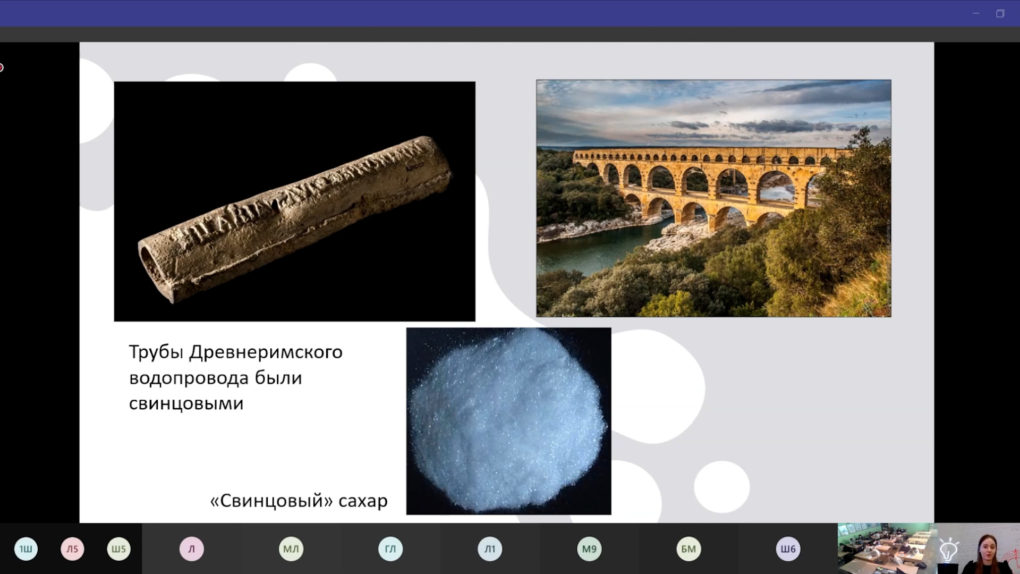
Task: Choose the Ш6 participant avatar
Action: click(788, 549)
